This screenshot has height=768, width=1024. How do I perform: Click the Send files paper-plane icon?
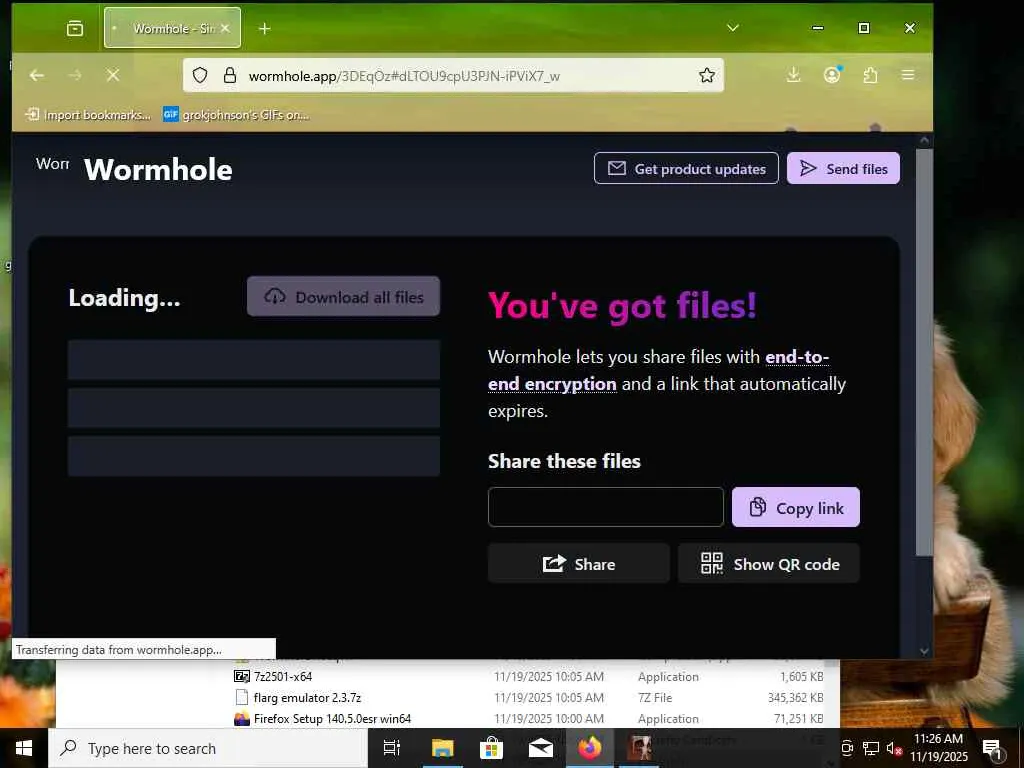[808, 168]
